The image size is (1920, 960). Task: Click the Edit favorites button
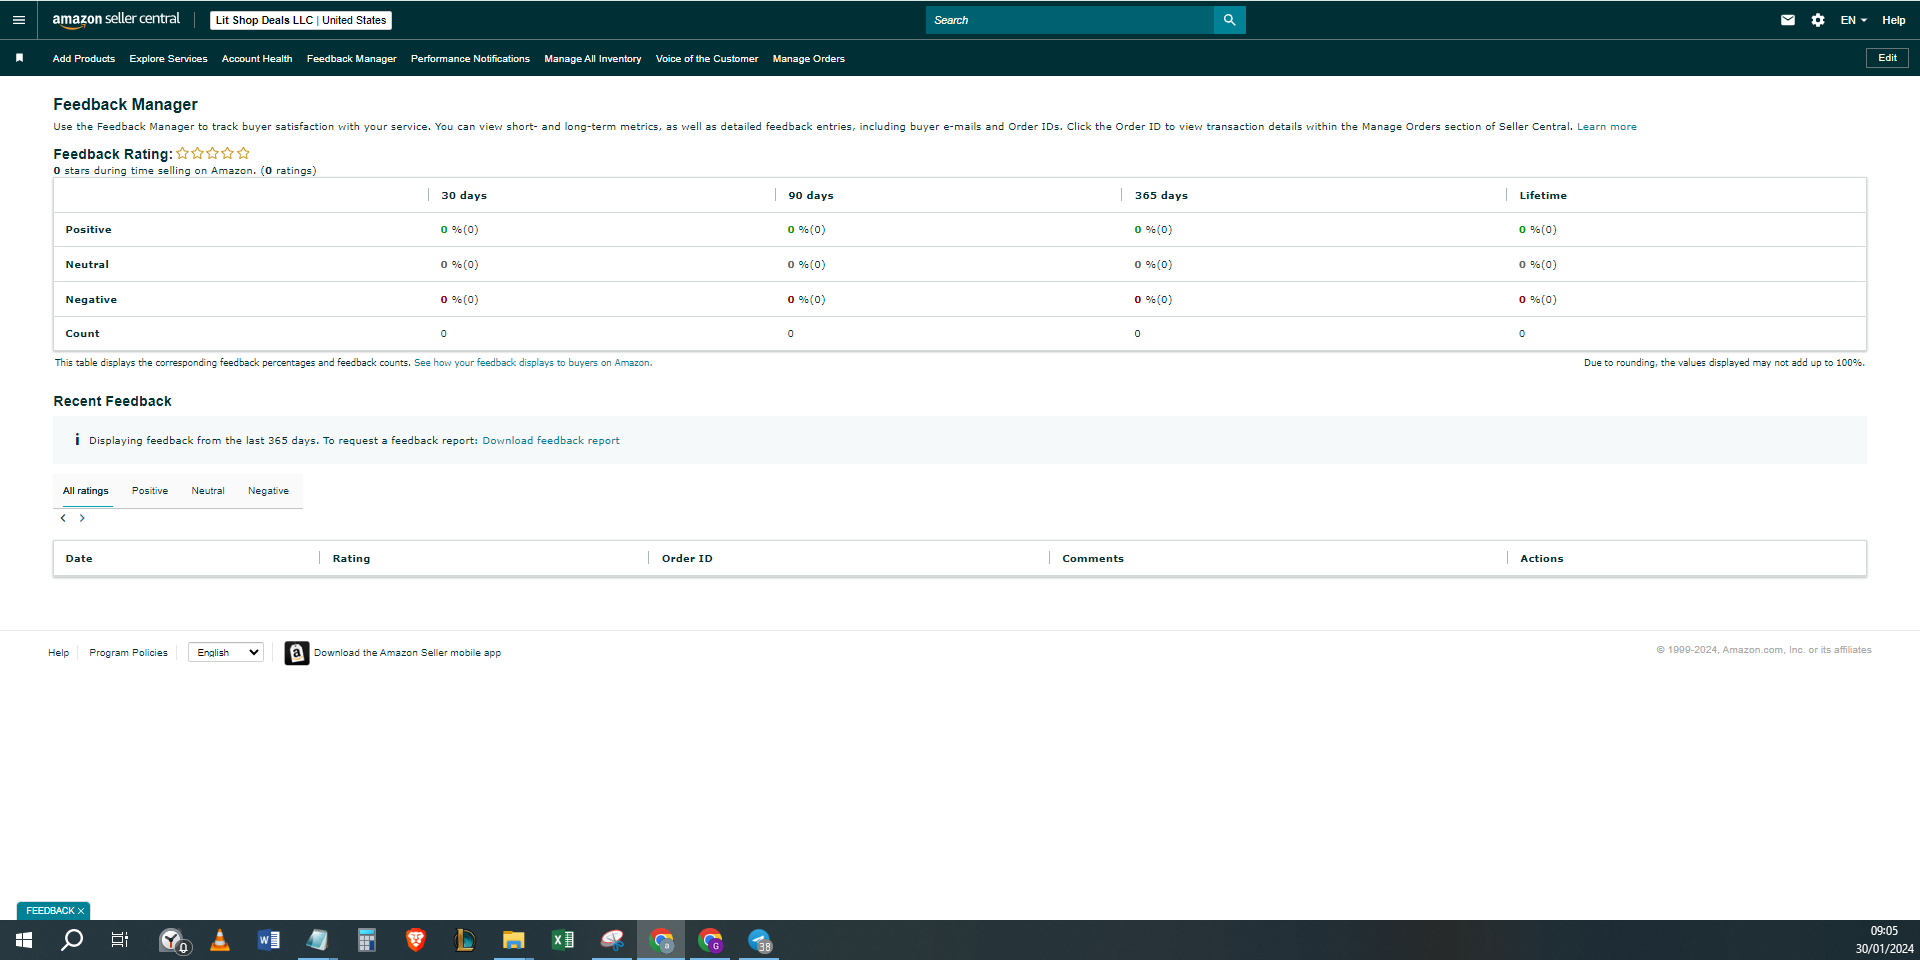coord(1887,58)
